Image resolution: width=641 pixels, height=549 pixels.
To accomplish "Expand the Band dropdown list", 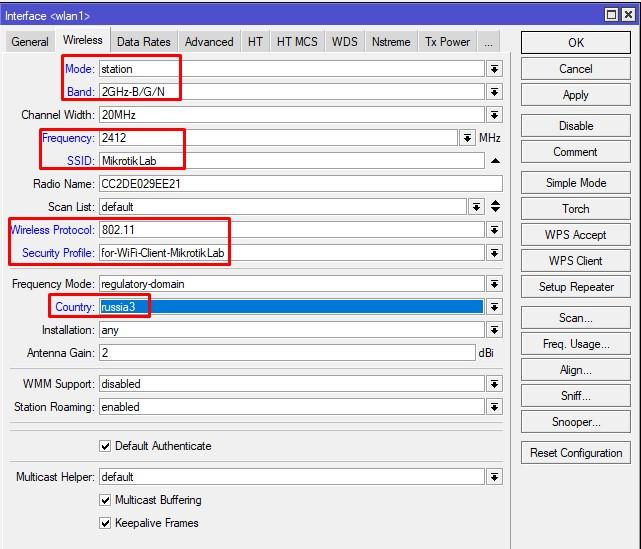I will click(x=494, y=92).
